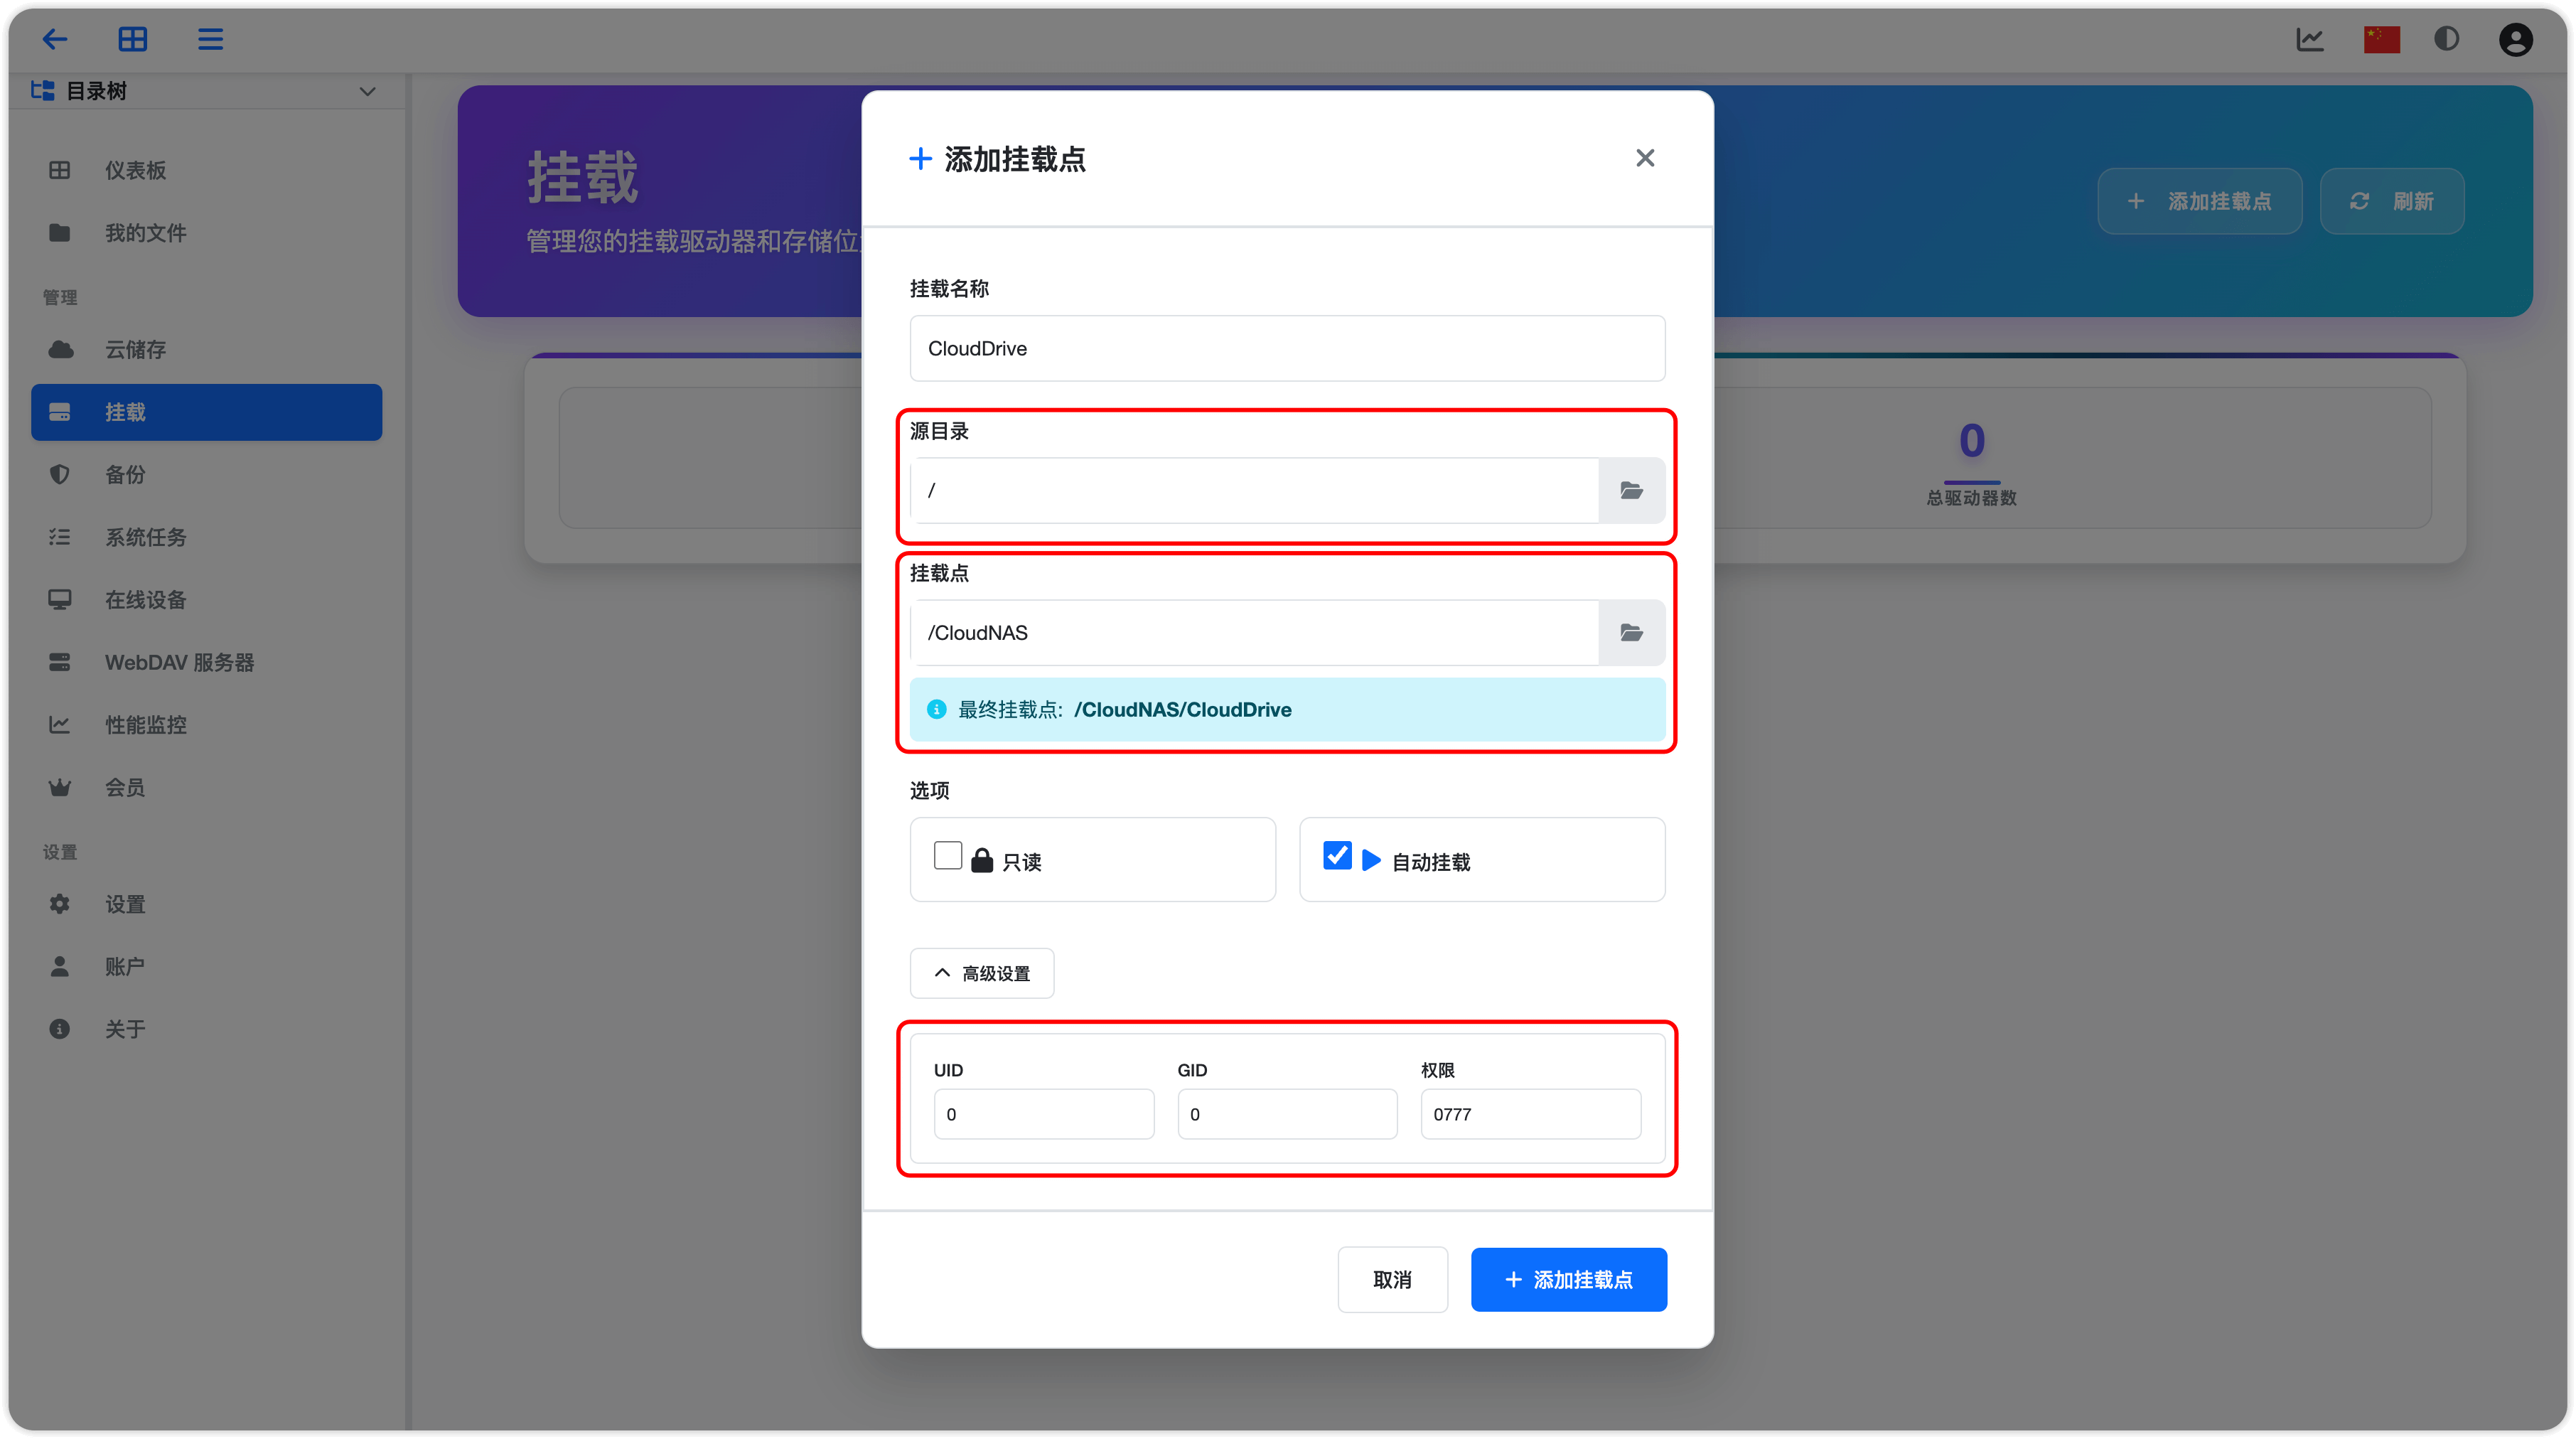The height and width of the screenshot is (1439, 2576).
Task: Click the back arrow icon
Action: click(55, 39)
